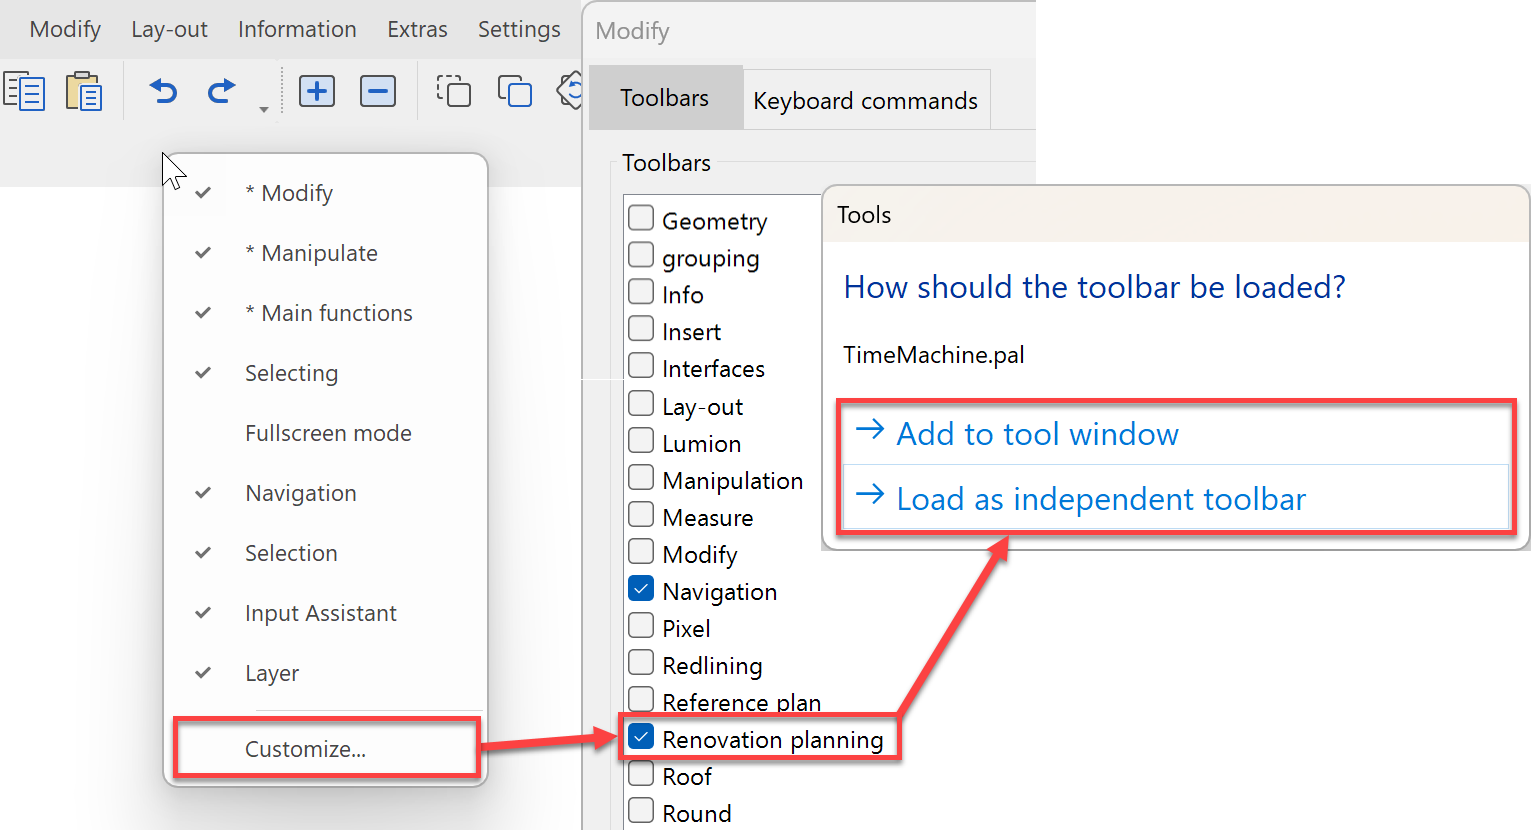Viewport: 1531px width, 830px height.
Task: Click the blue plus square icon
Action: point(317,92)
